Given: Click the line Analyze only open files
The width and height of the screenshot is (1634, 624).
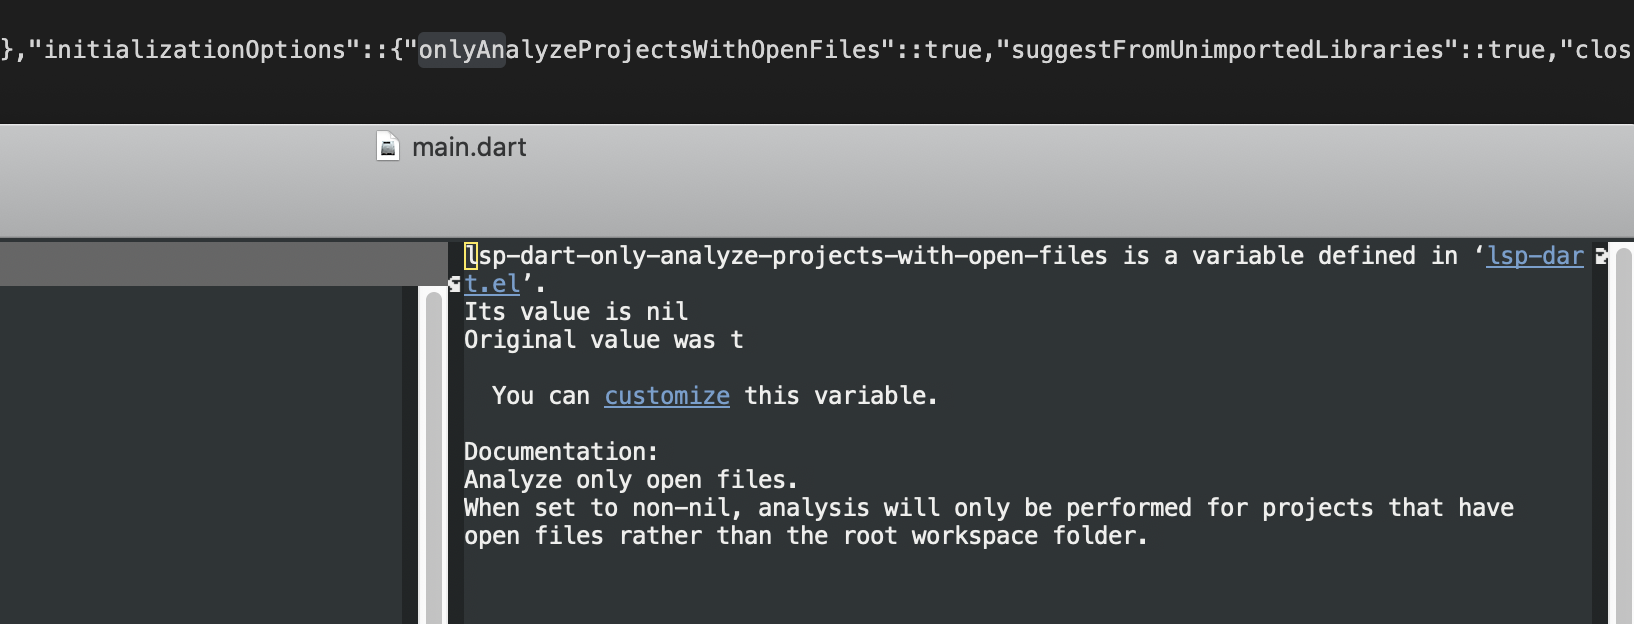Looking at the screenshot, I should coord(630,480).
